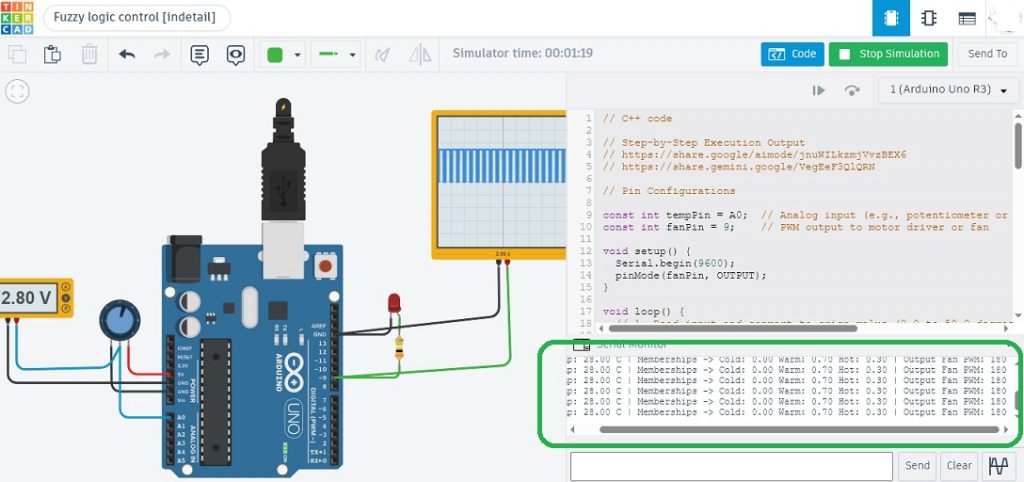Screen dimensions: 1024x482
Task: Redo the last action
Action: coord(162,54)
